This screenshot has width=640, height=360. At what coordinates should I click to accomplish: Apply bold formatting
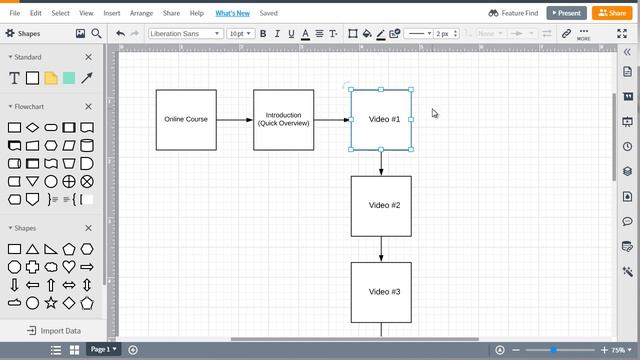[263, 33]
